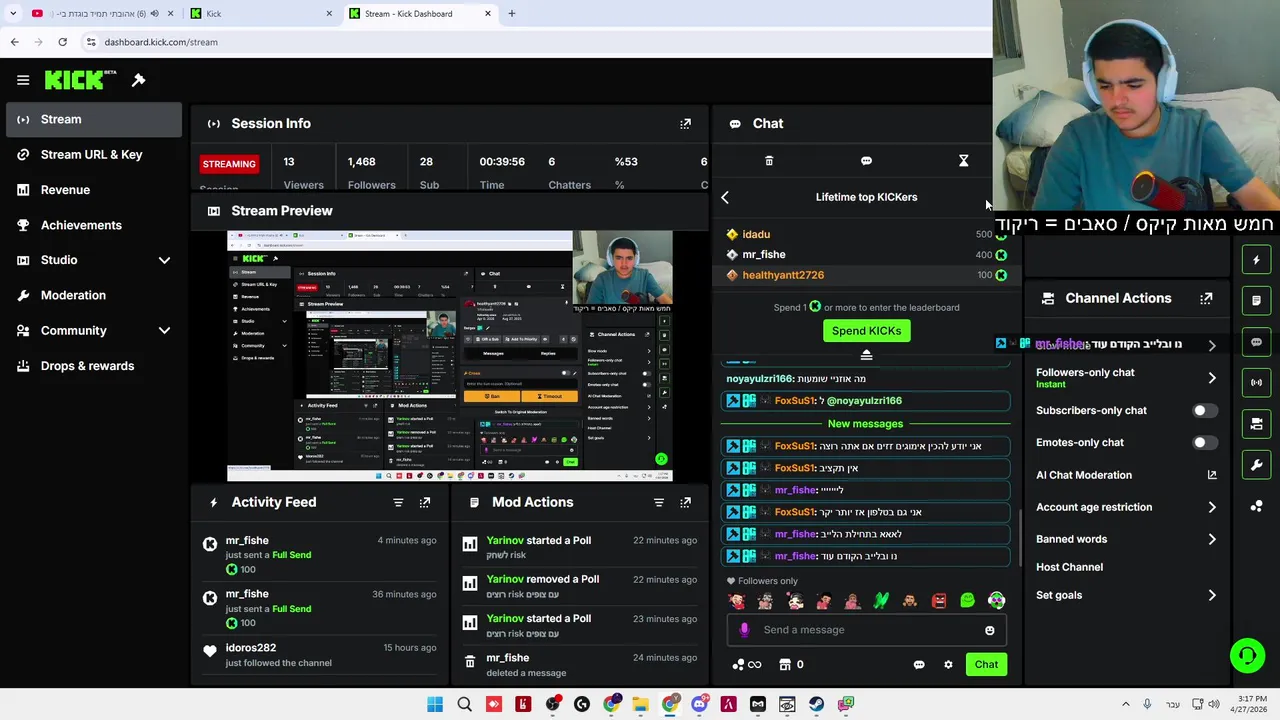Image resolution: width=1280 pixels, height=720 pixels.
Task: Click the Spend KICKs button
Action: tap(866, 331)
